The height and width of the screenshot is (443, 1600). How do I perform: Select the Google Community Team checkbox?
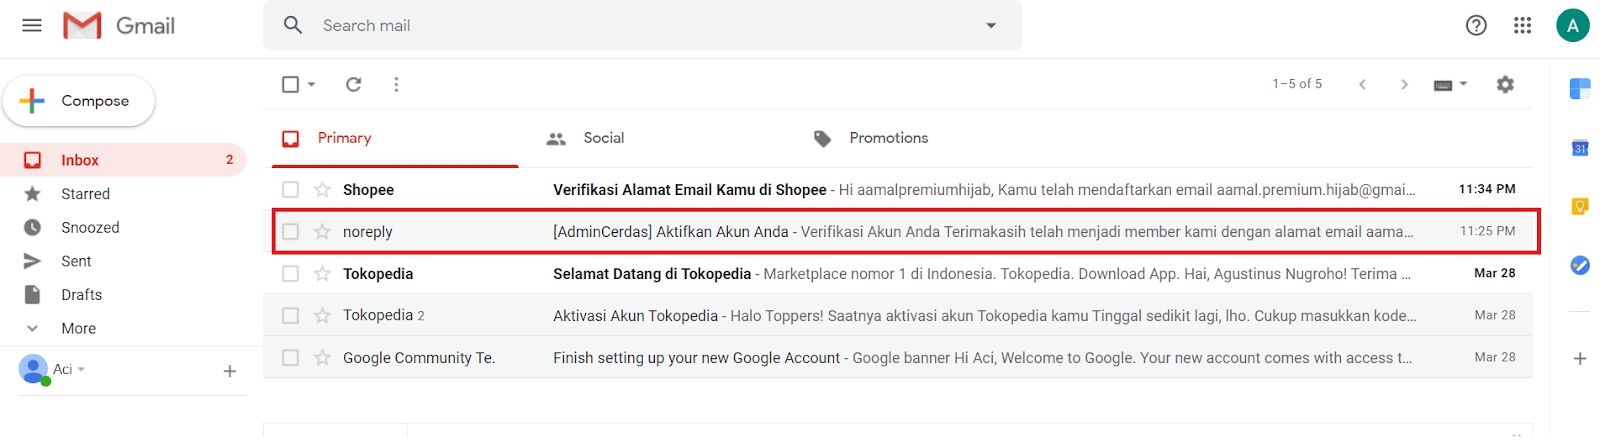[290, 357]
